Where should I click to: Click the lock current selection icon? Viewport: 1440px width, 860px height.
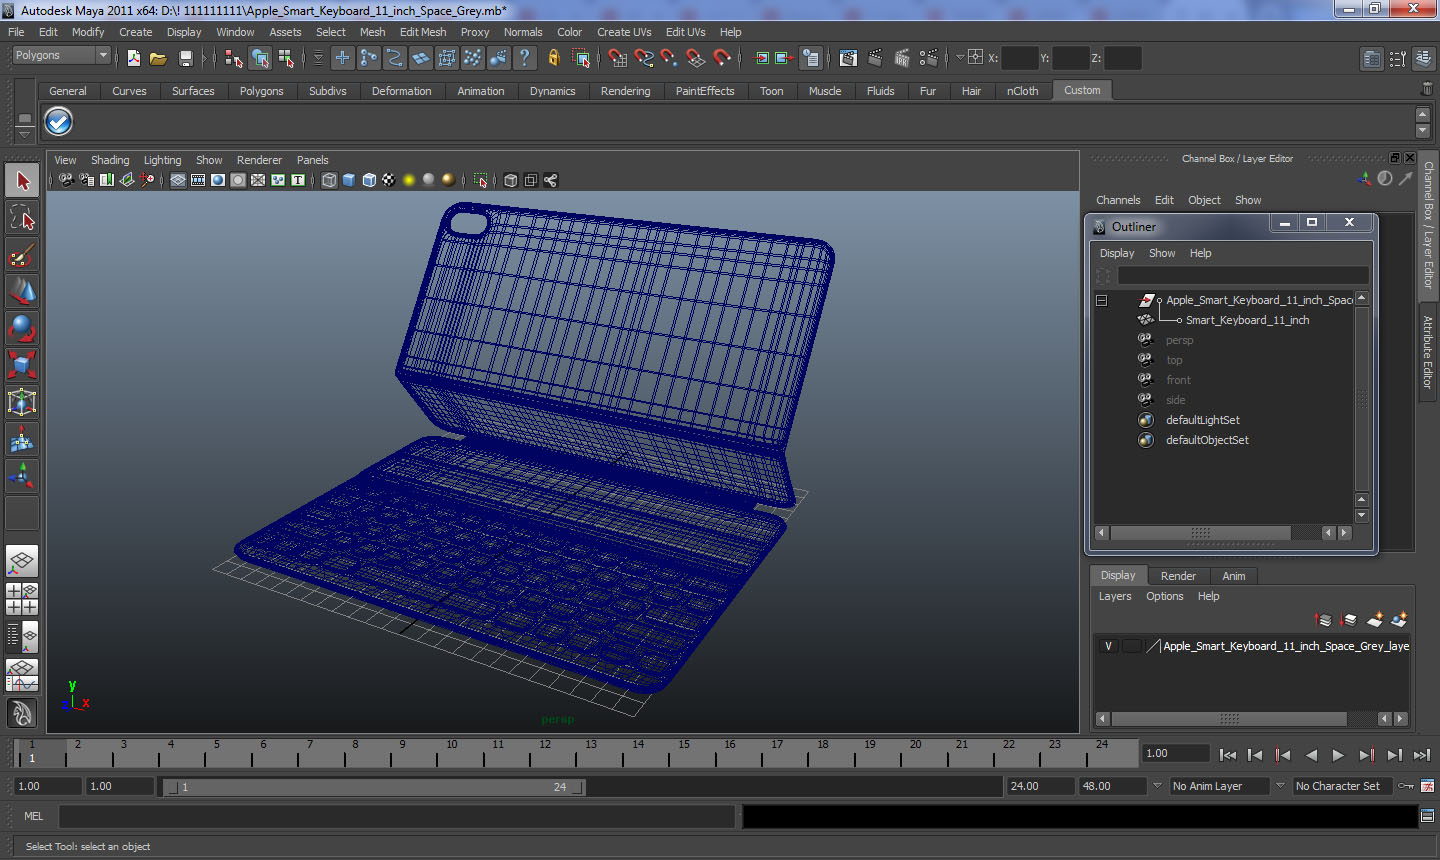click(553, 58)
